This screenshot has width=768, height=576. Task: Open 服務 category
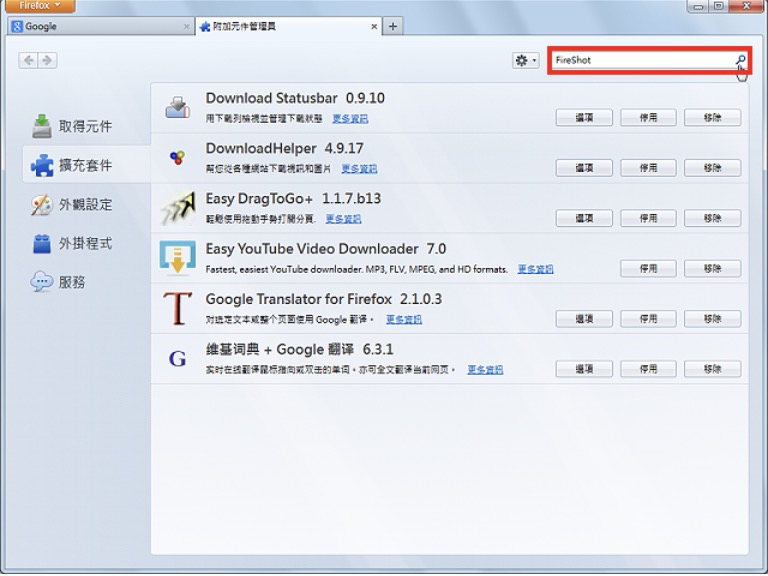tap(86, 282)
